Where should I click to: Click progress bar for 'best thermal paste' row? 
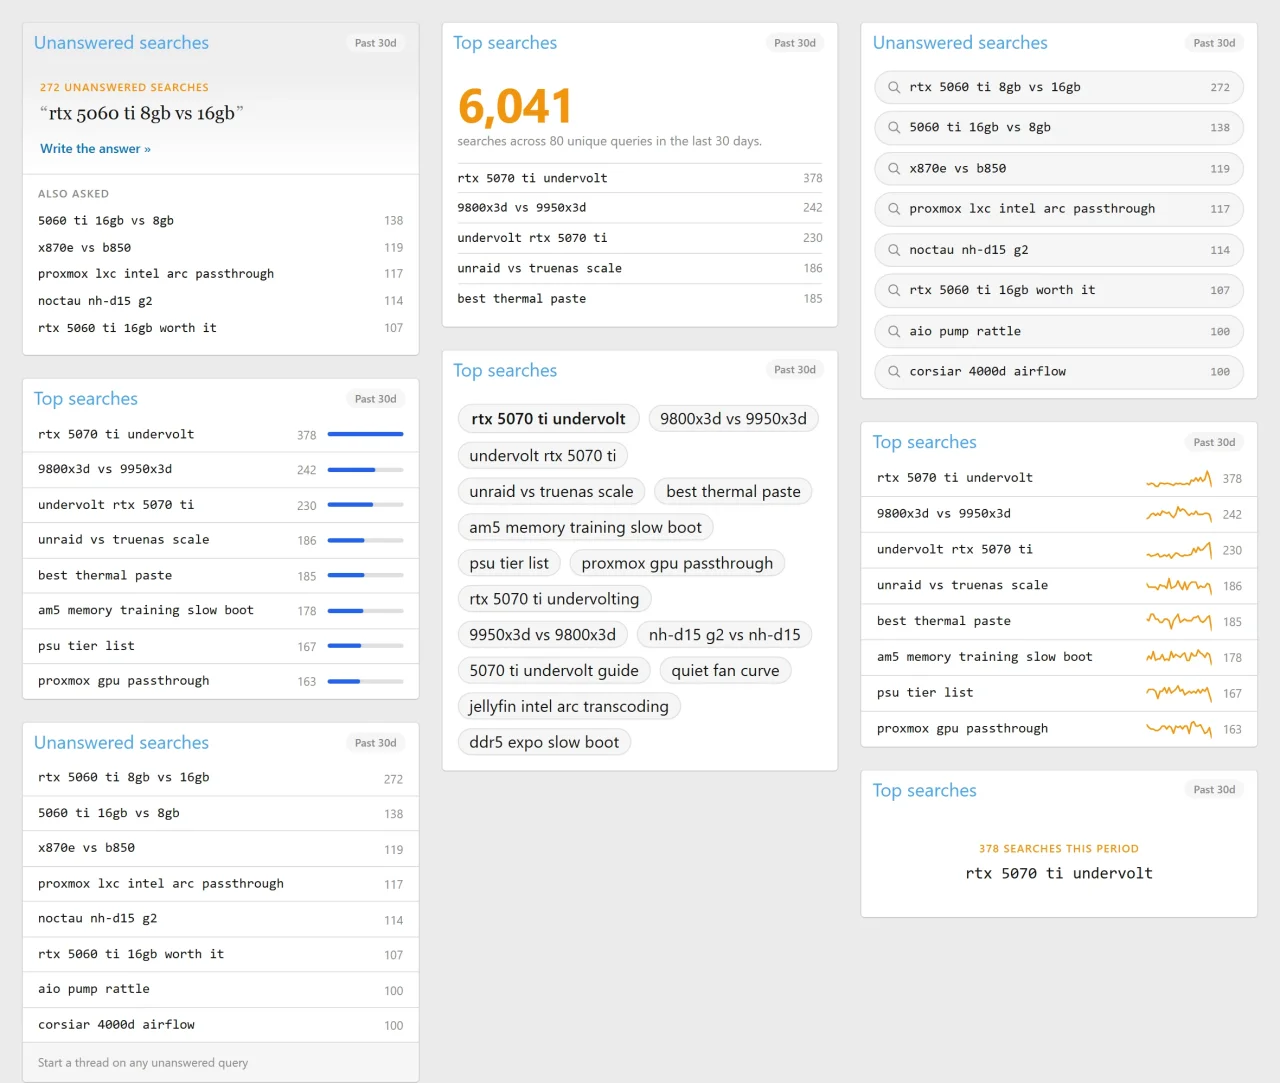tap(365, 576)
